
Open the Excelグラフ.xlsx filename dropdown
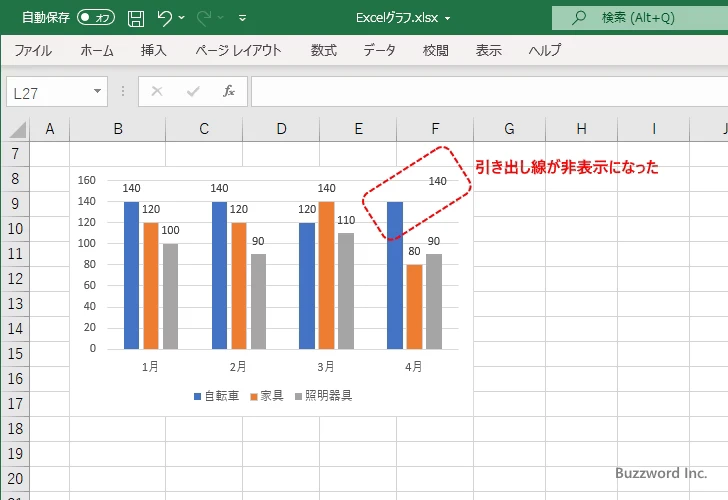[448, 18]
